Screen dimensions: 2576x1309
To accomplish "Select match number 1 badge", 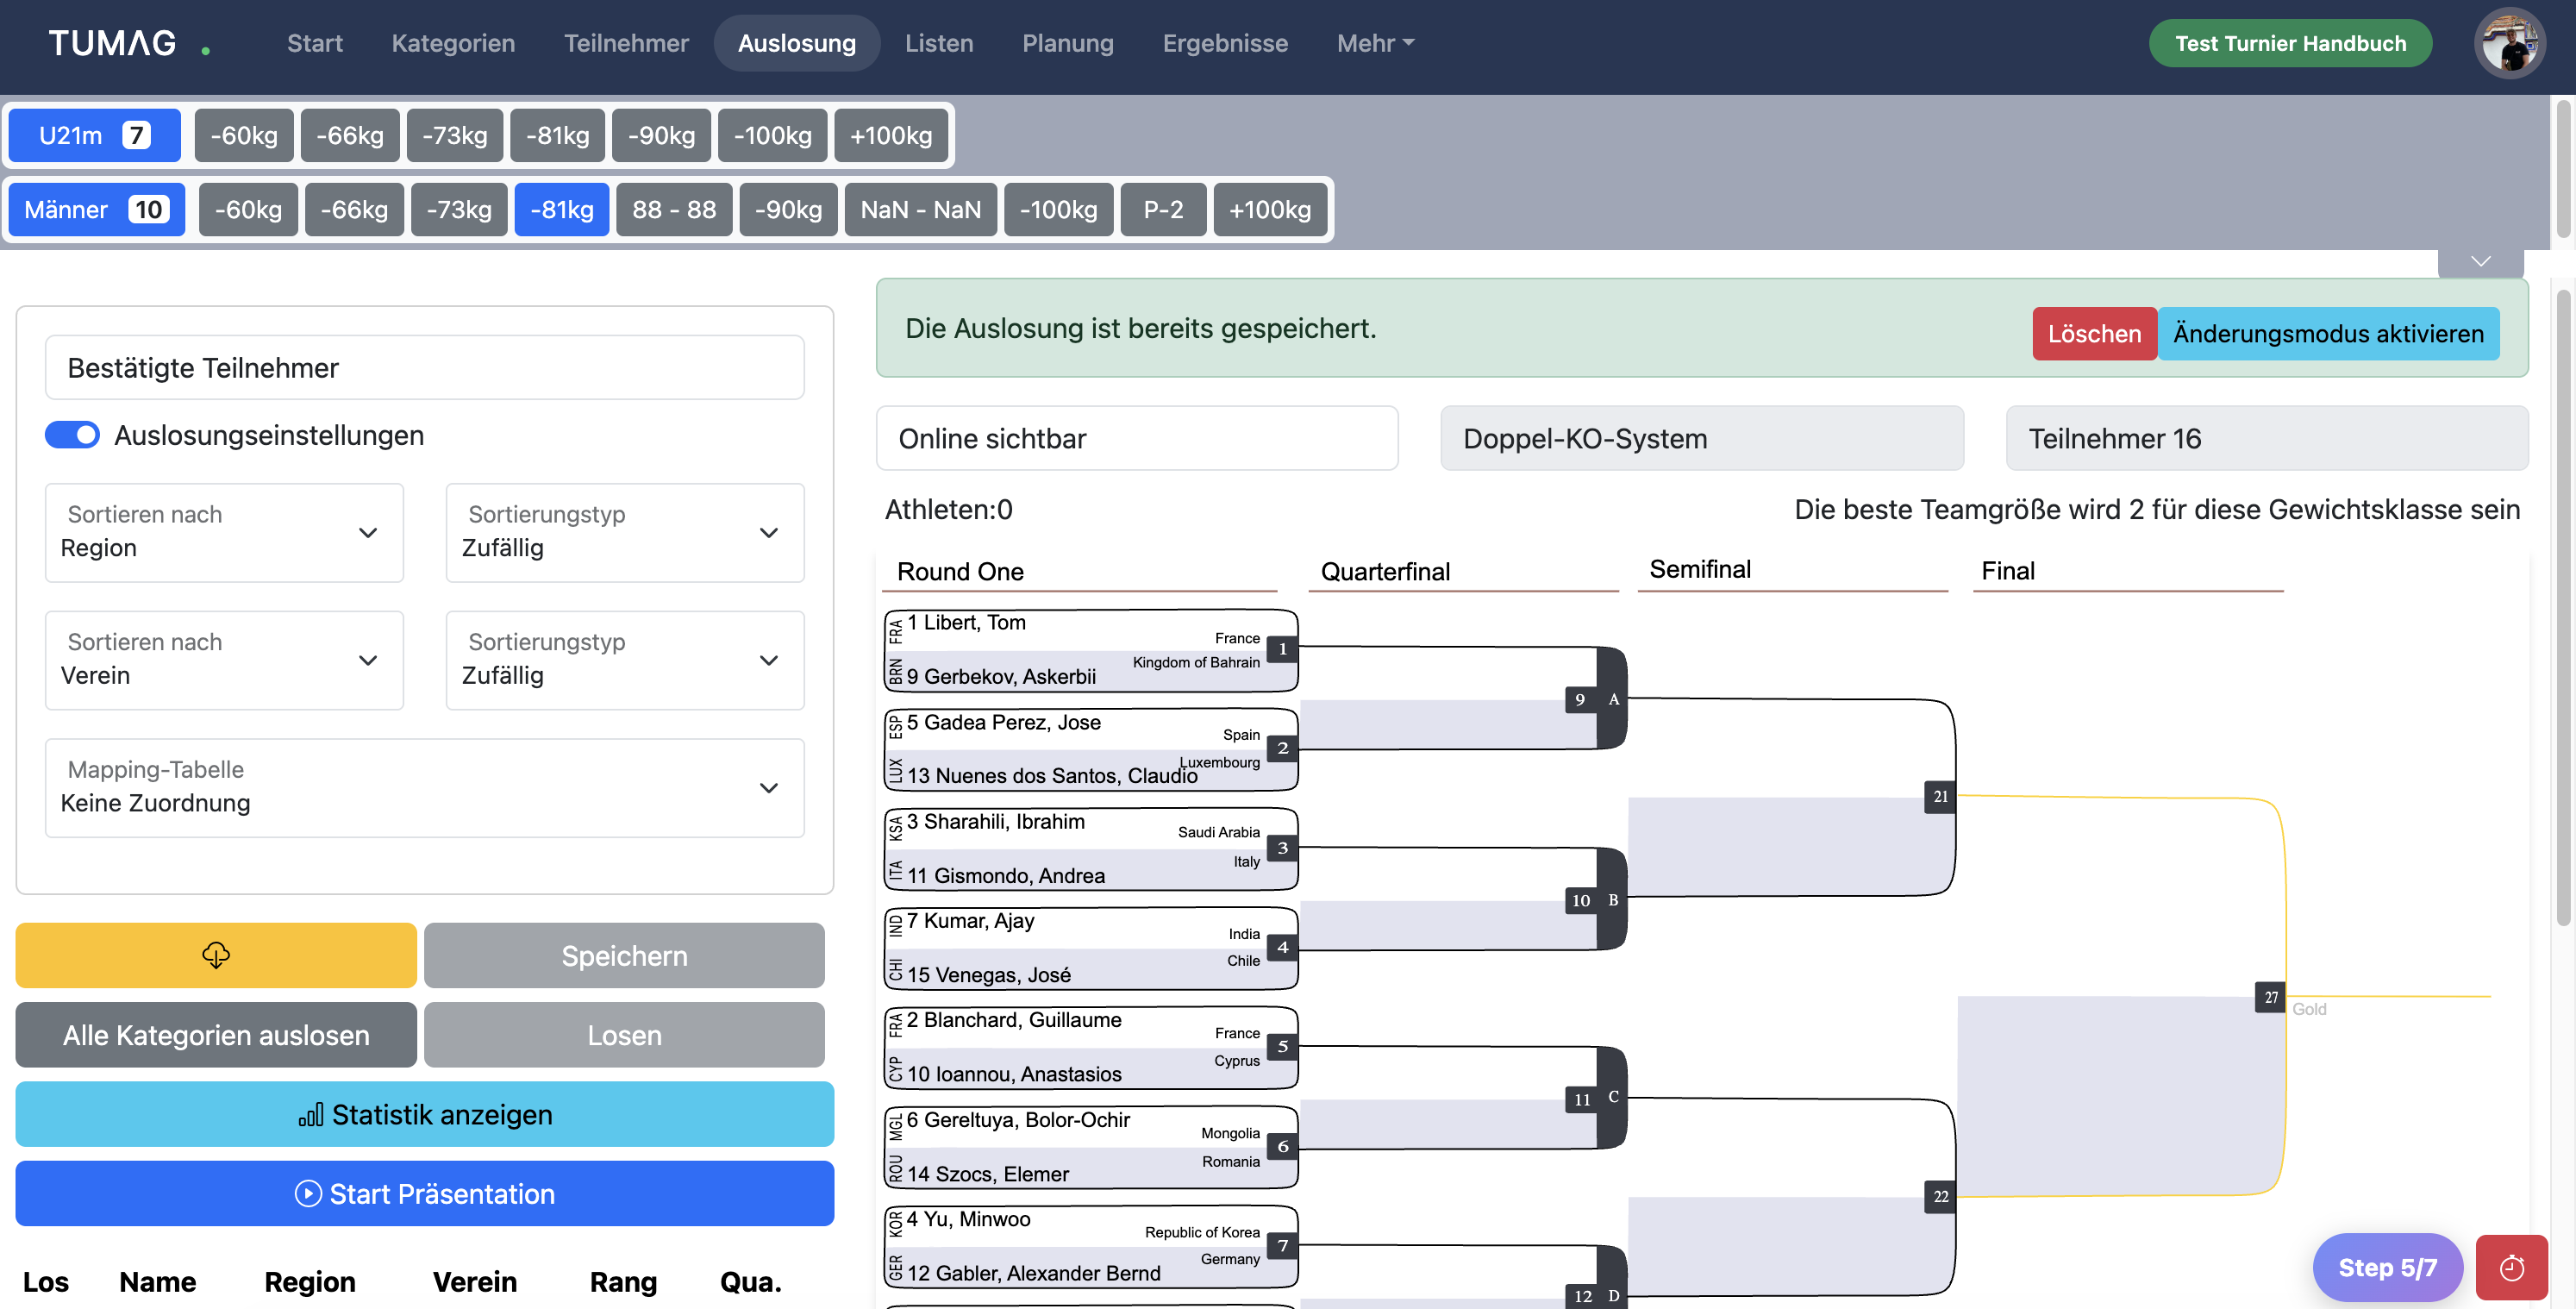I will point(1282,649).
